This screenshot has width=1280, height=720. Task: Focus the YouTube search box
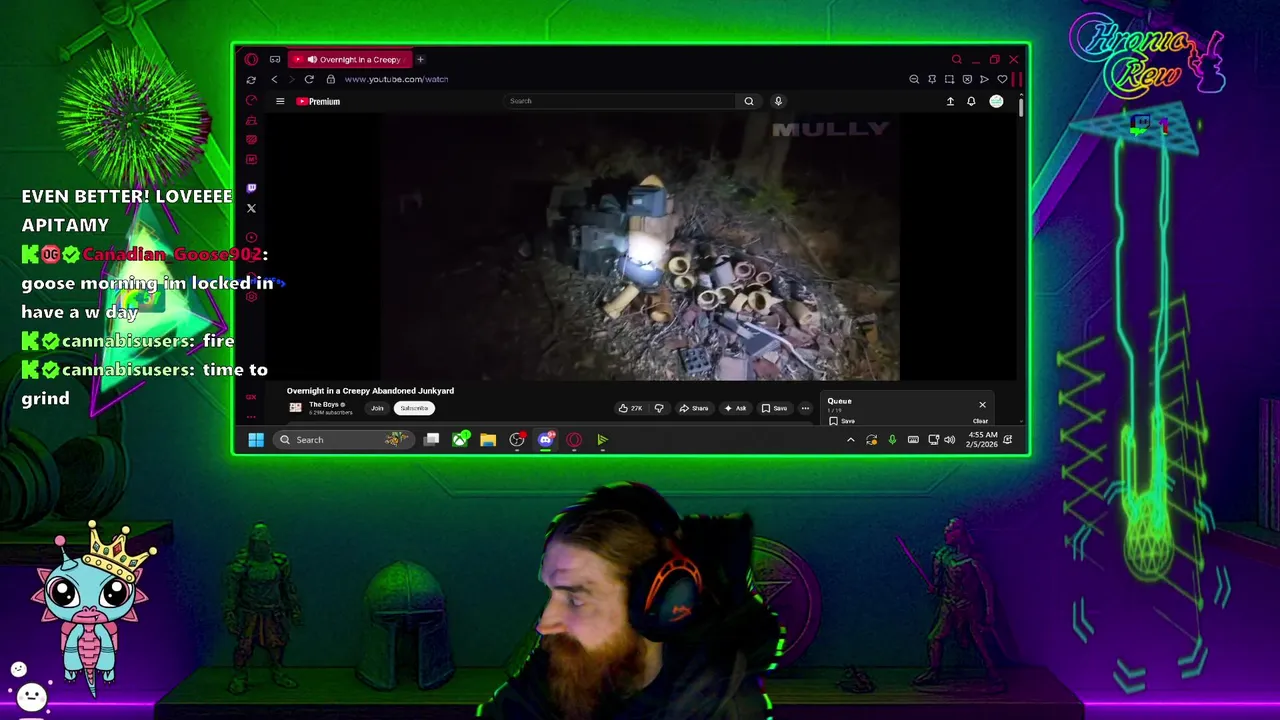pyautogui.click(x=620, y=101)
